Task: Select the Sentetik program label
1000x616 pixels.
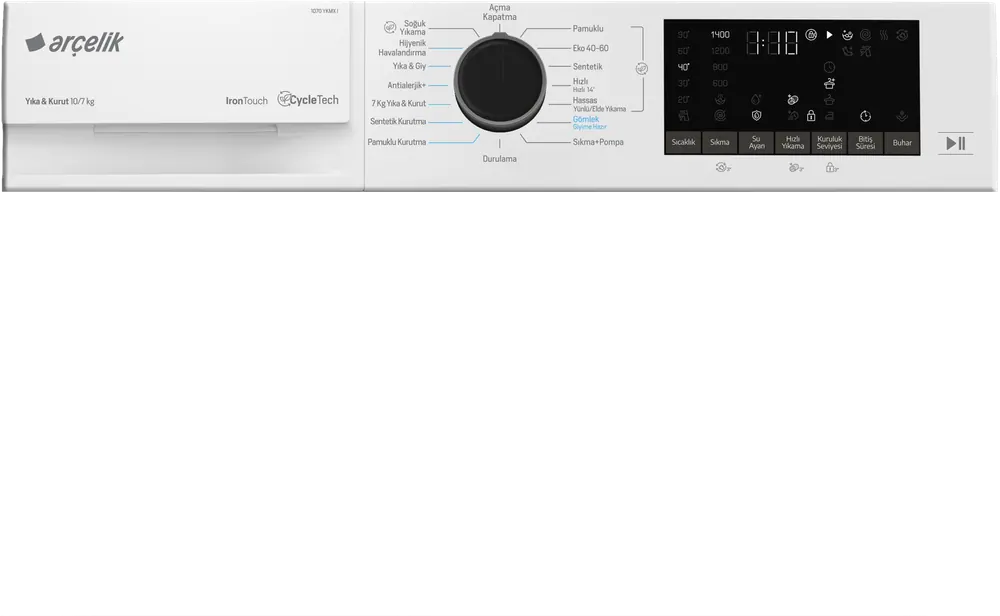Action: [x=587, y=66]
